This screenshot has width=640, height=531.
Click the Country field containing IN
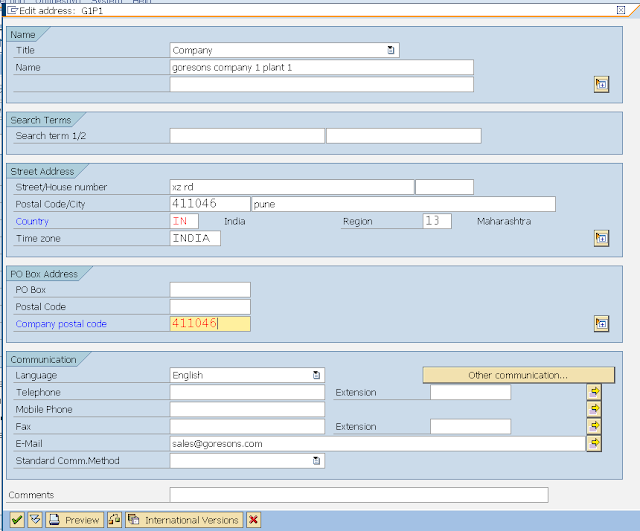184,221
